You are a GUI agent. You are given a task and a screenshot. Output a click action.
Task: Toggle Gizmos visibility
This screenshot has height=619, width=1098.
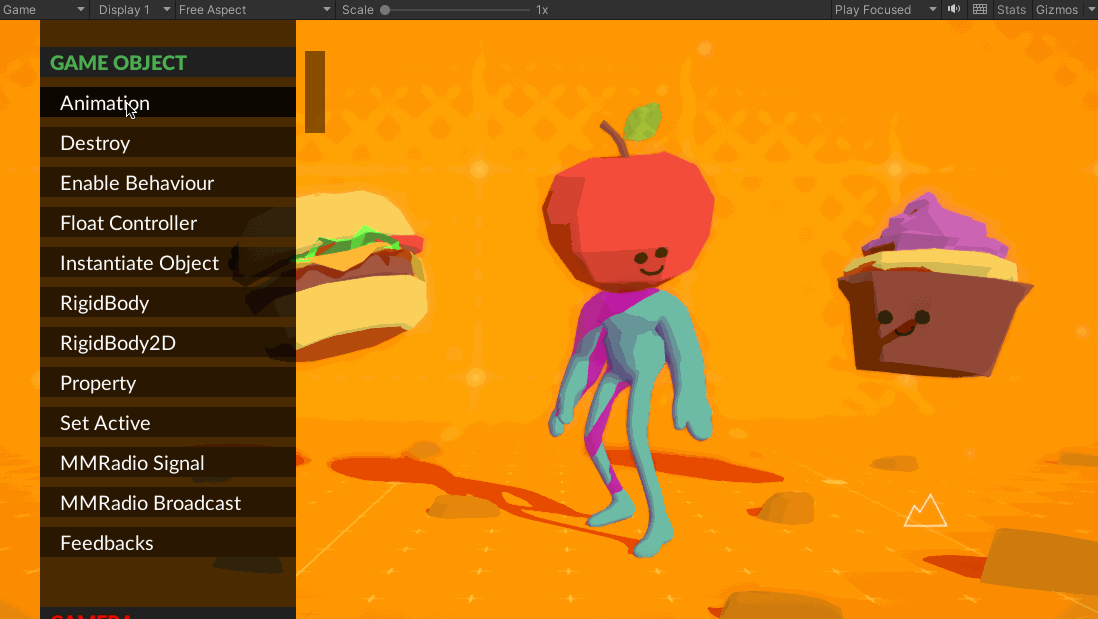[1056, 9]
